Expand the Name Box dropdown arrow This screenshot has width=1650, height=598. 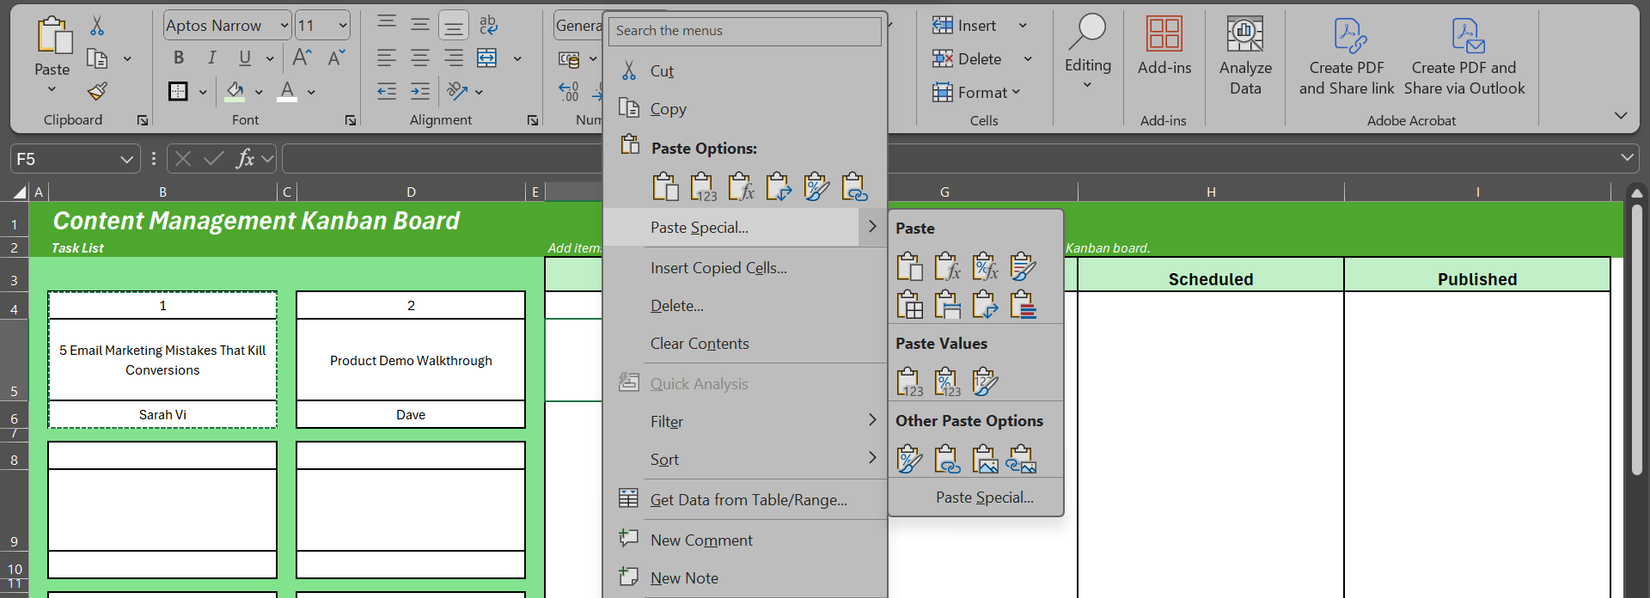click(x=127, y=159)
